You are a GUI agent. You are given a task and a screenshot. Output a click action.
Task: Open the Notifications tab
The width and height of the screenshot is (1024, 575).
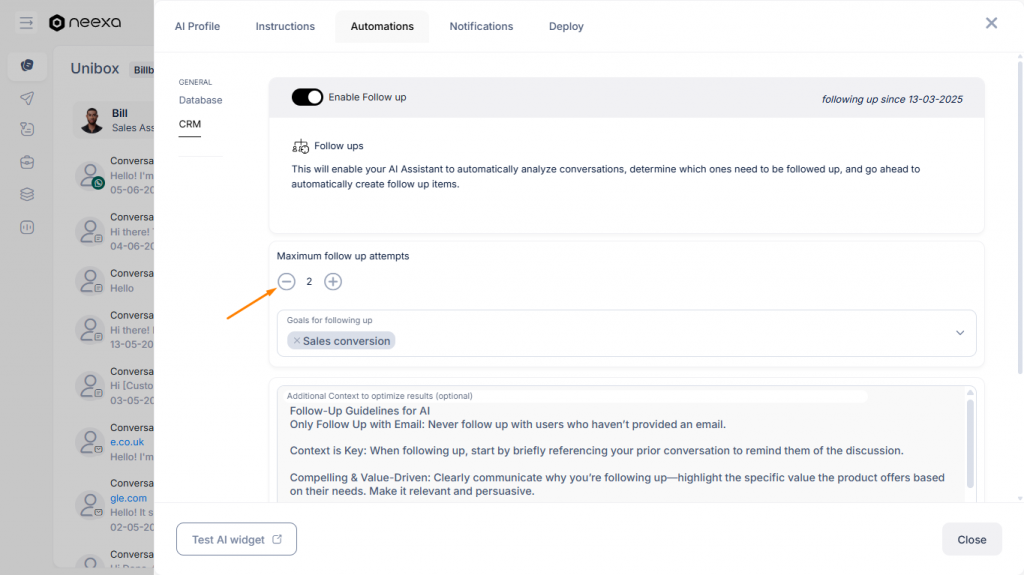(x=481, y=26)
